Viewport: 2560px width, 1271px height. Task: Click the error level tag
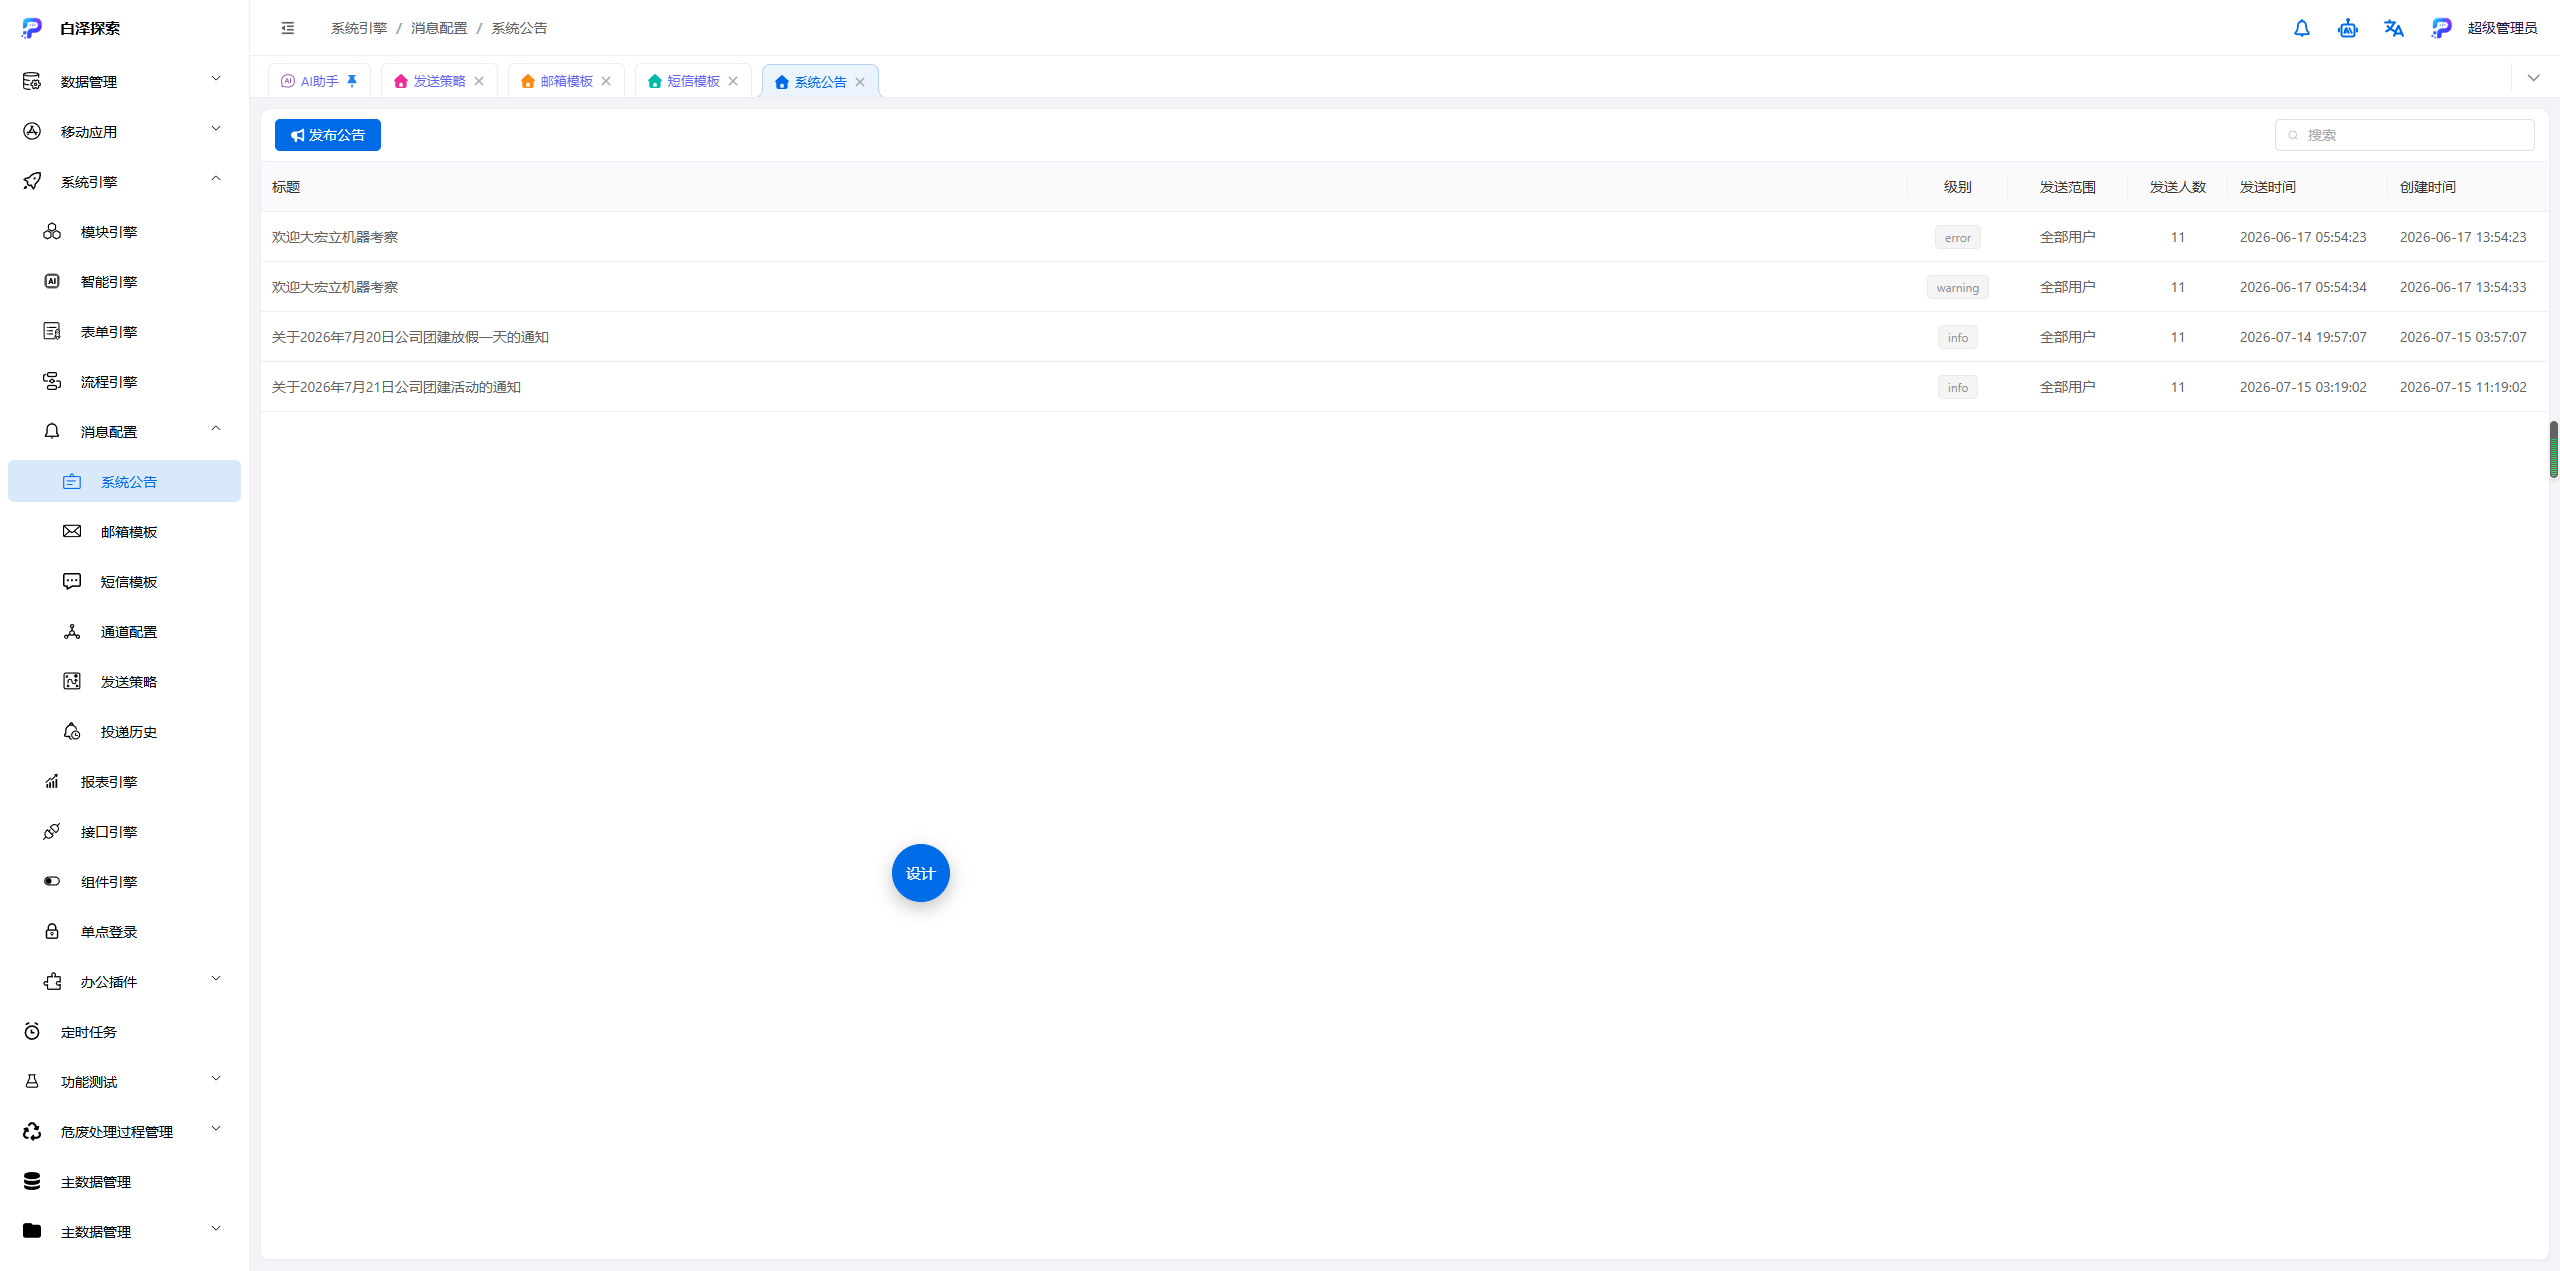(1958, 237)
